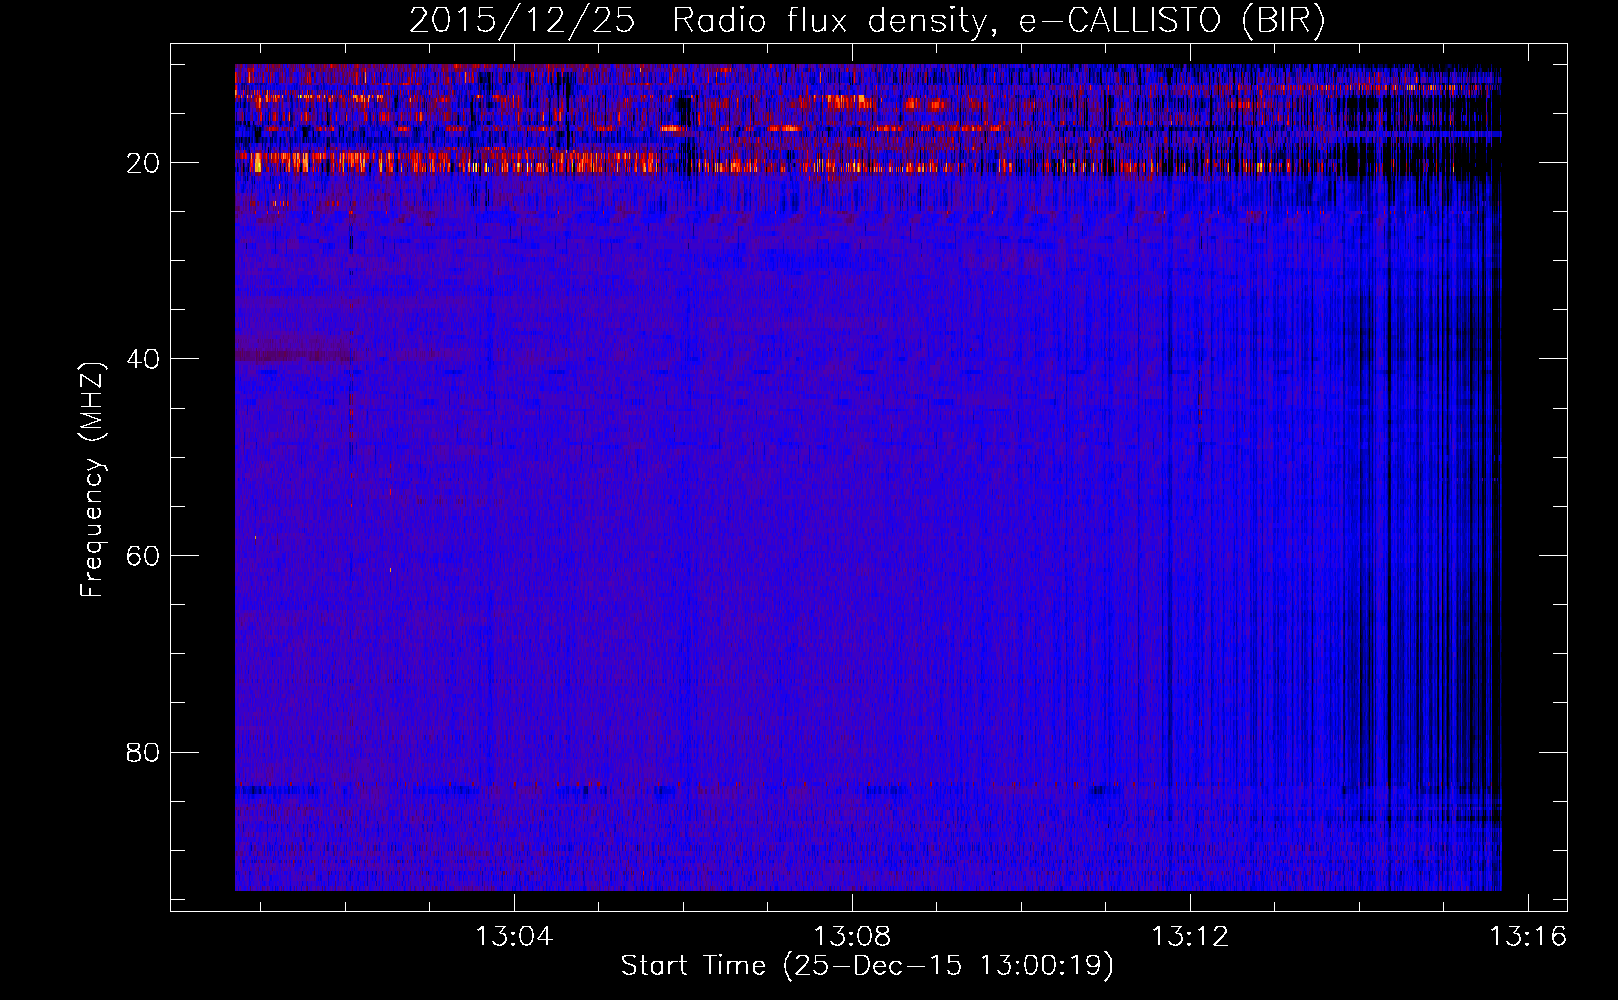Click the 'Frequency (MHZ)' y-axis label
The width and height of the screenshot is (1618, 1000).
coord(92,480)
